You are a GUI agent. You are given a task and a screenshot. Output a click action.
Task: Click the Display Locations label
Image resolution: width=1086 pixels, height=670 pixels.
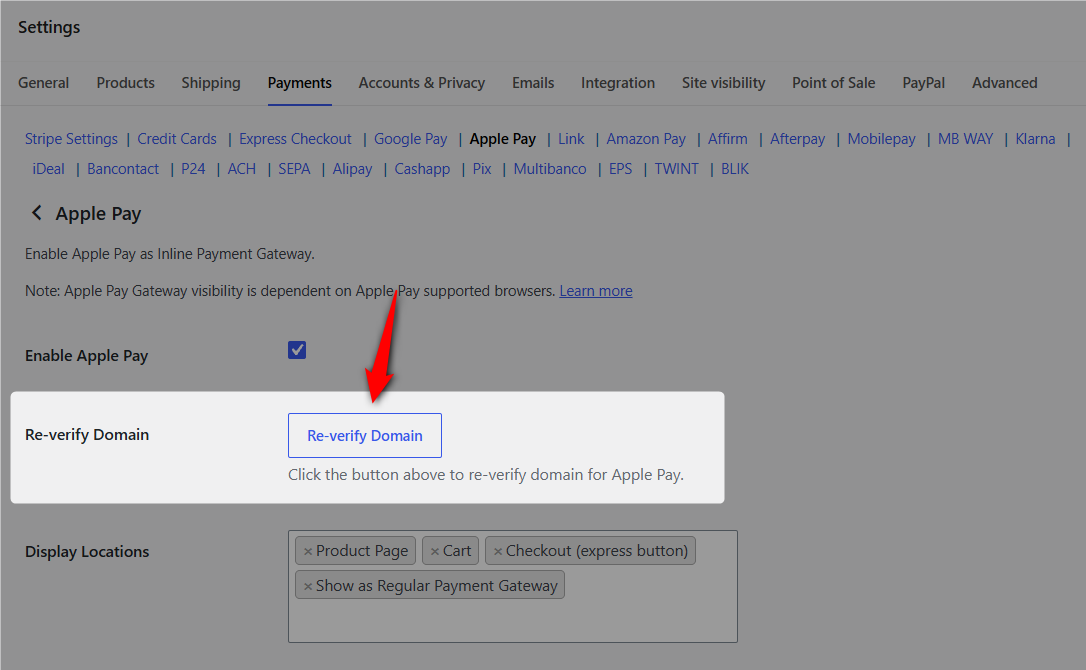(x=87, y=552)
